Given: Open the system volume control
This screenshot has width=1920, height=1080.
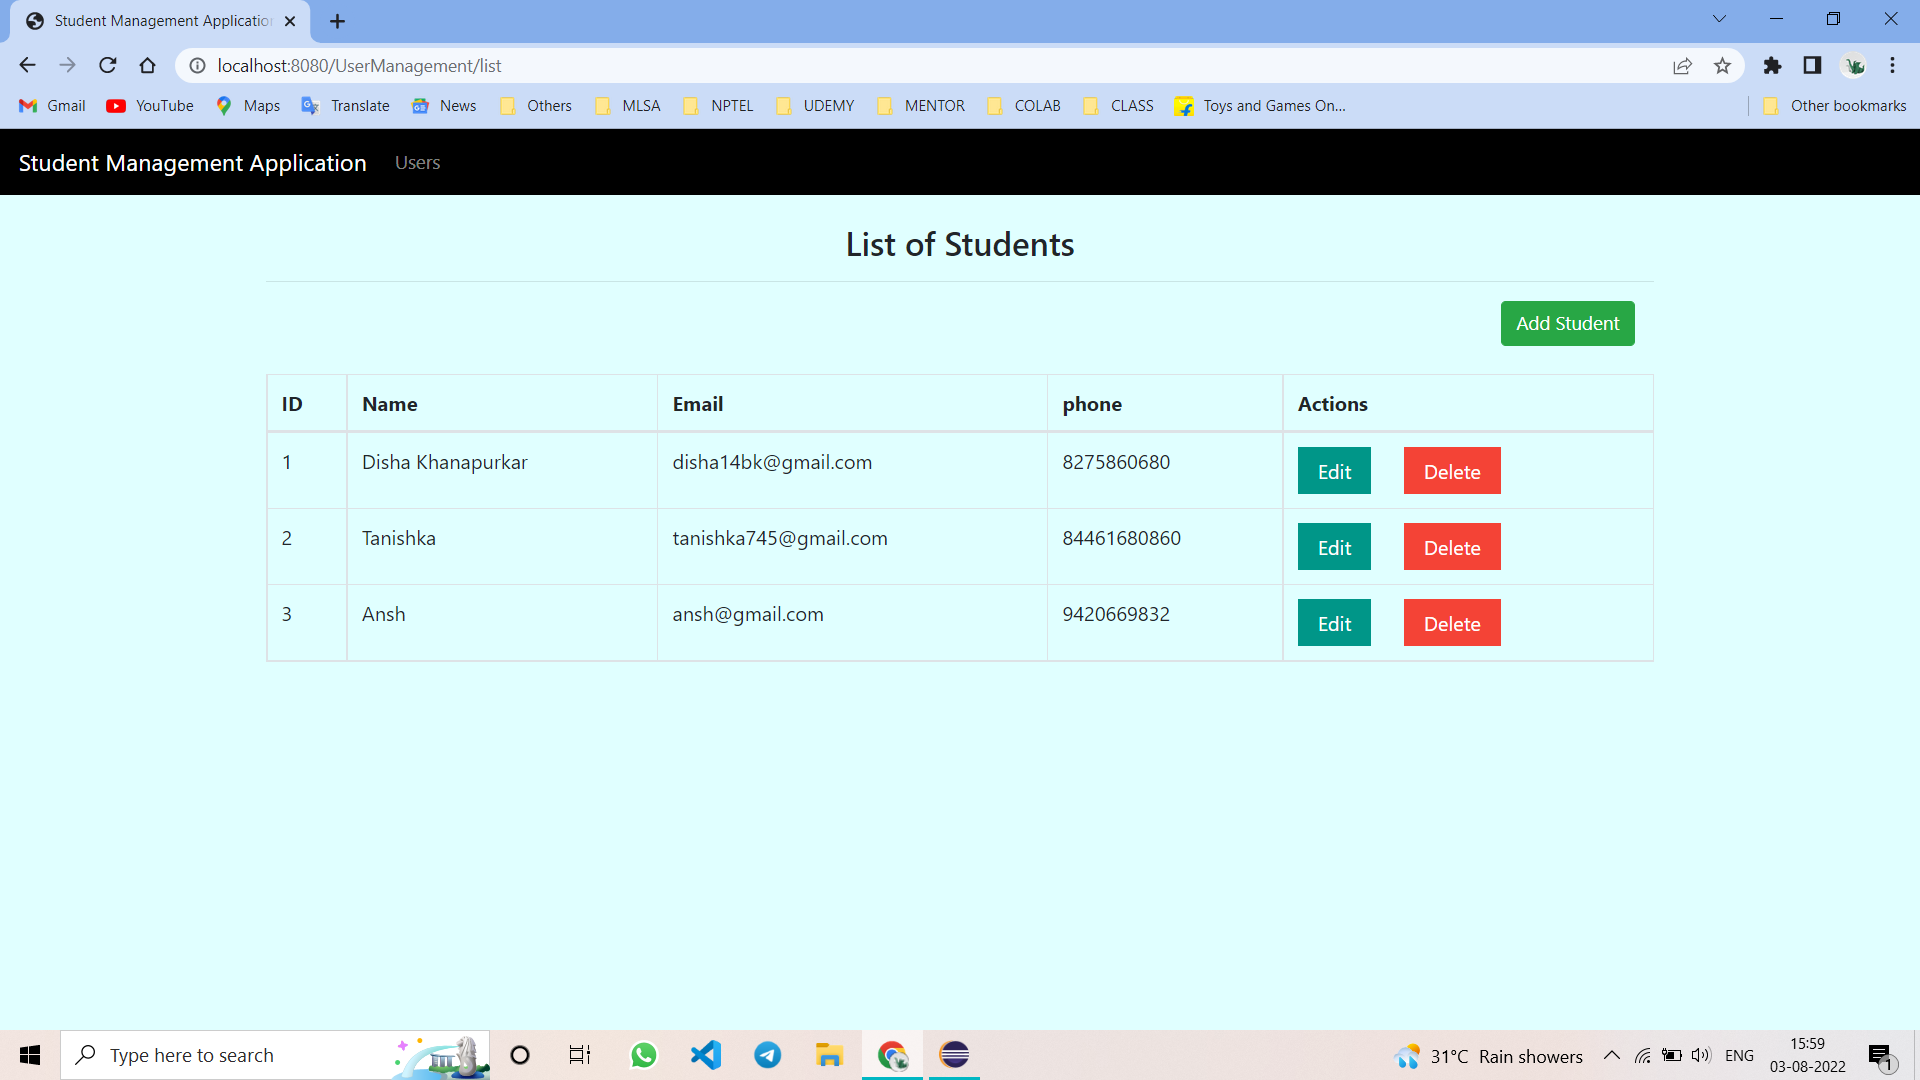Looking at the screenshot, I should (x=1701, y=1055).
